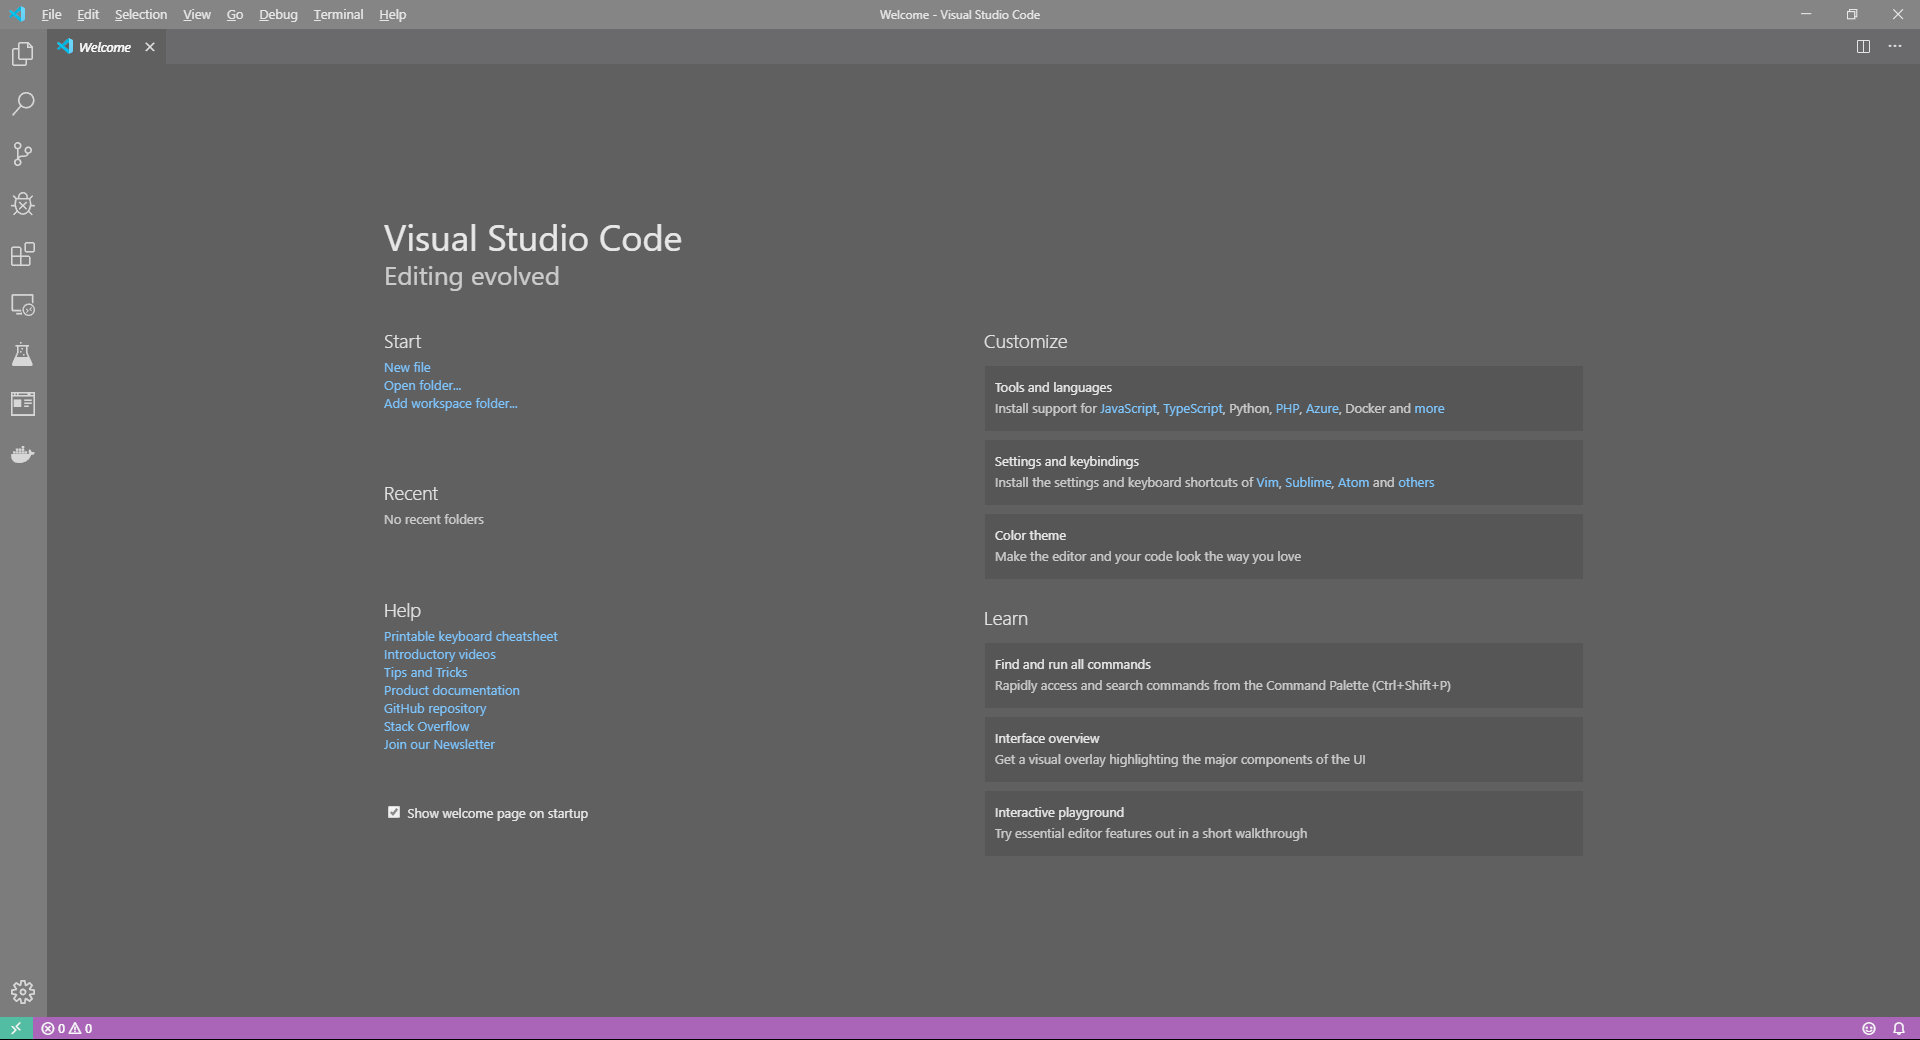Click the Tools and languages heading
This screenshot has height=1040, width=1920.
(x=1053, y=387)
